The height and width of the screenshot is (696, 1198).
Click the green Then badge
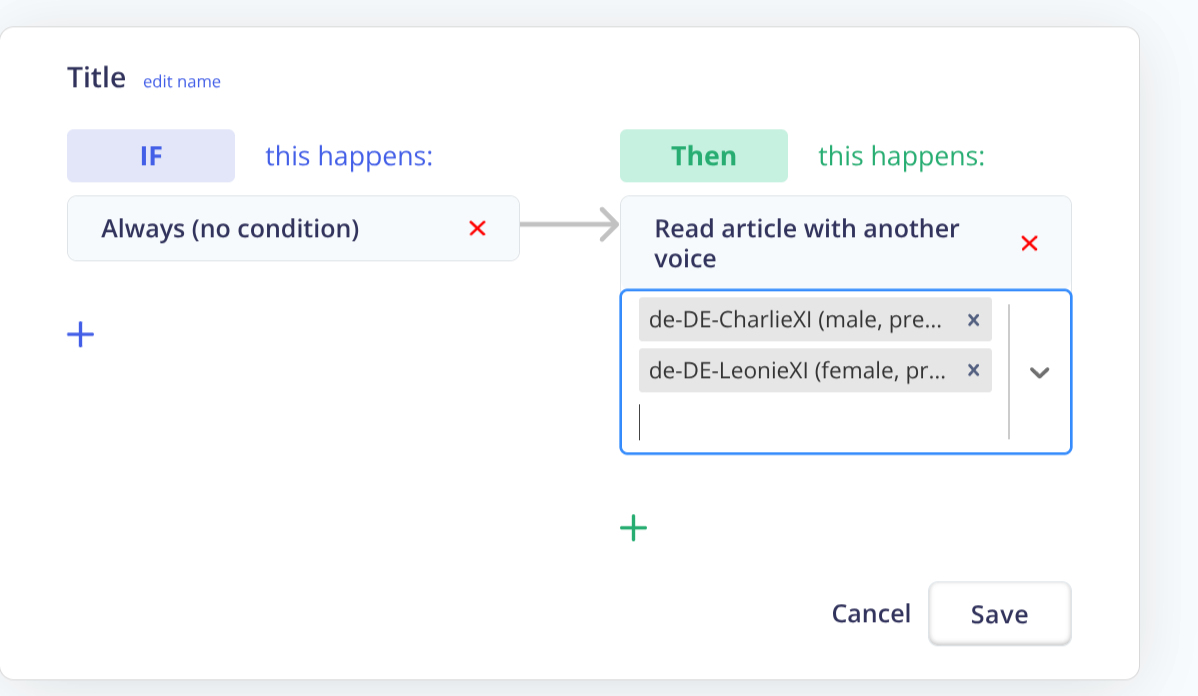(x=704, y=156)
